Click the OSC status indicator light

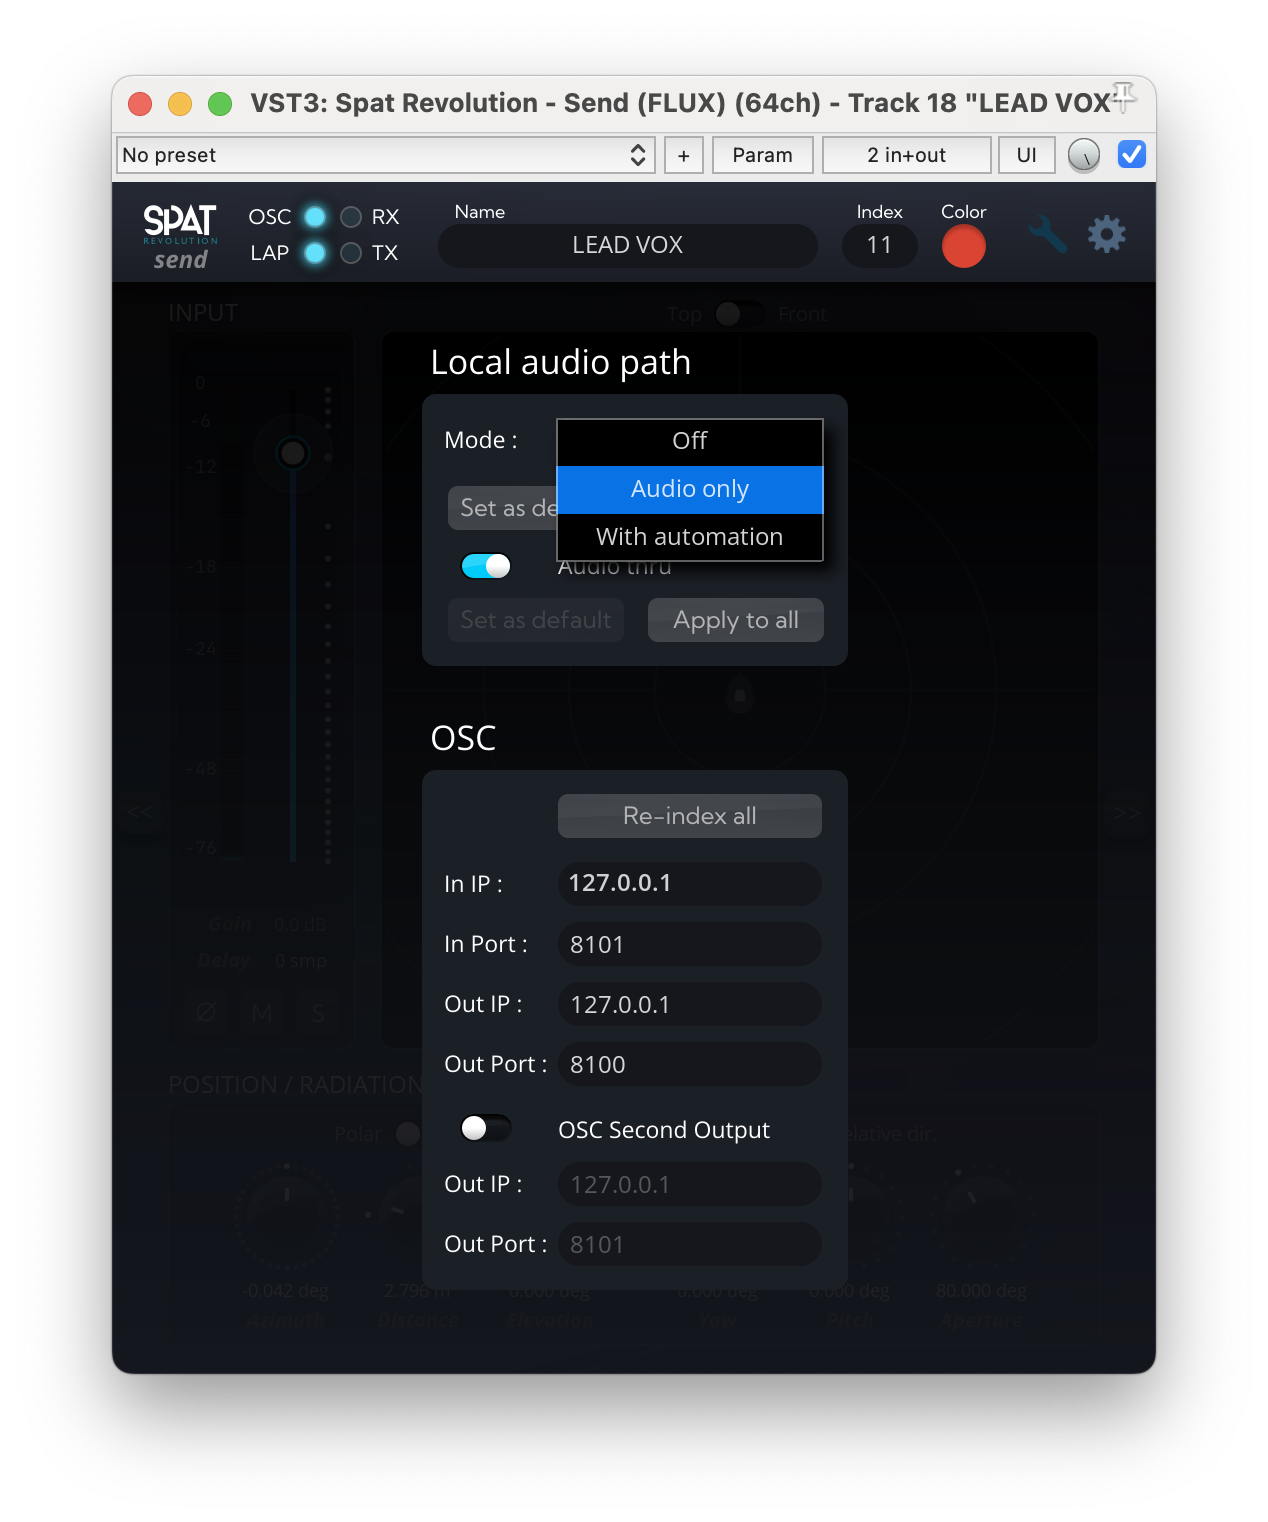pos(315,217)
